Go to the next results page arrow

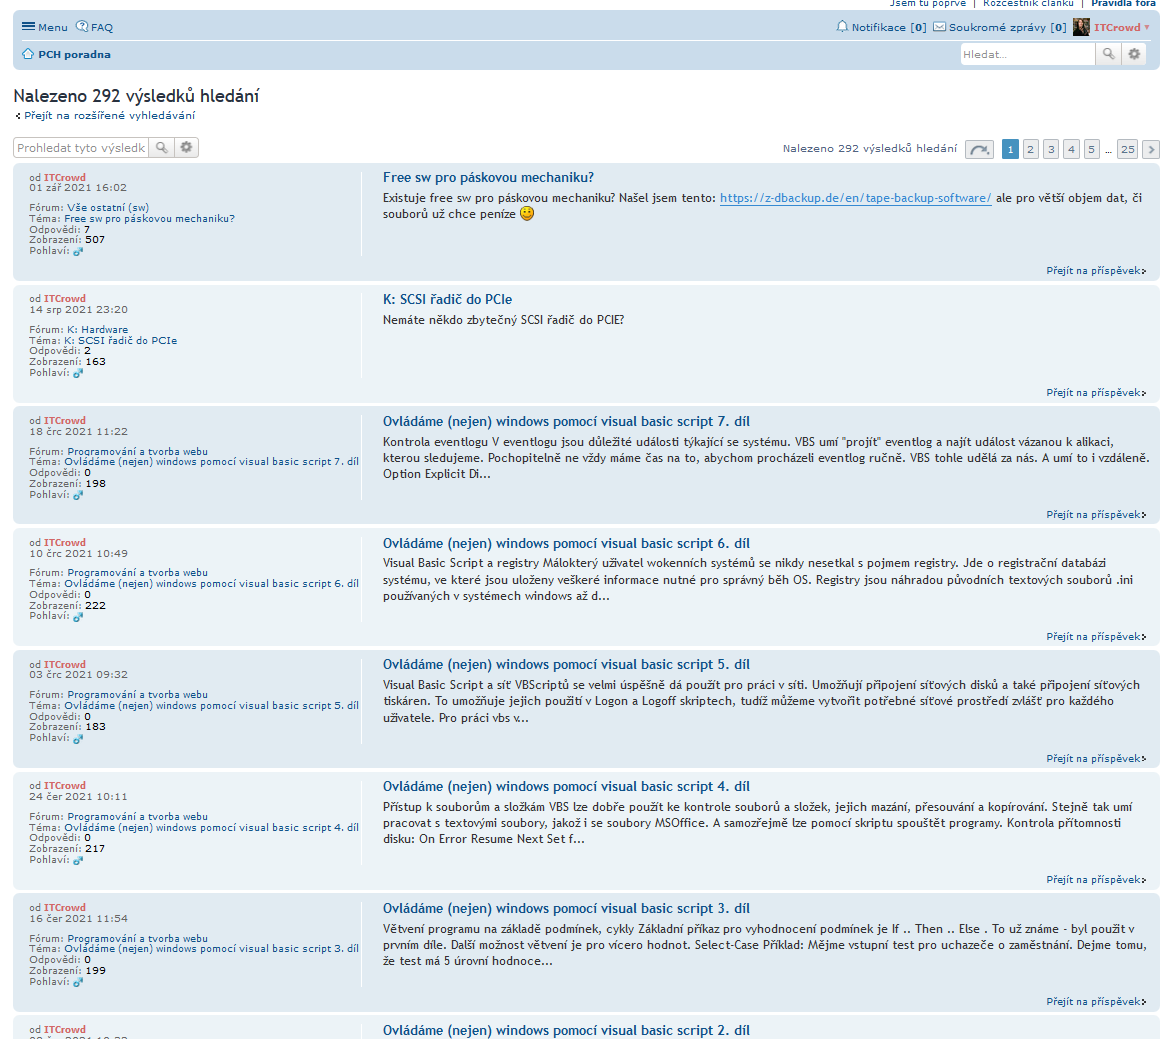[1151, 149]
